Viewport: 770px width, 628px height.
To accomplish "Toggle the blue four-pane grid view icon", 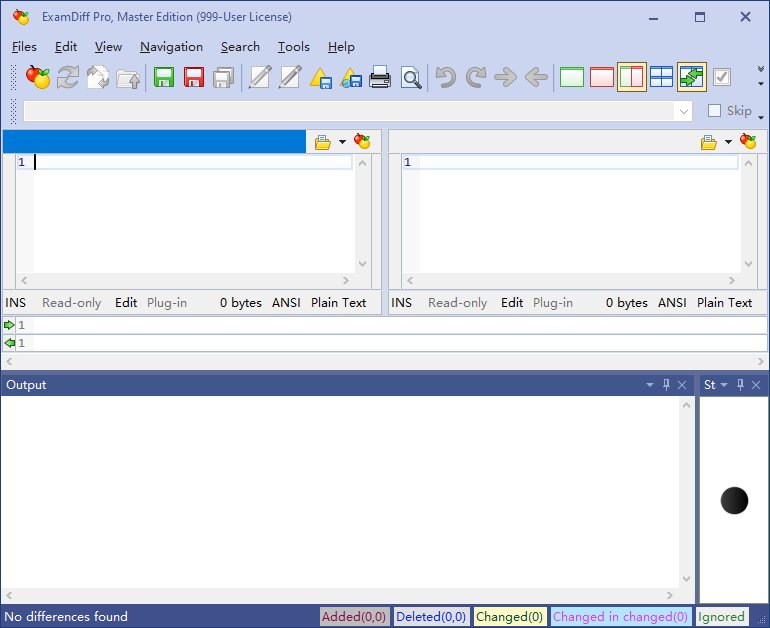I will pyautogui.click(x=661, y=77).
